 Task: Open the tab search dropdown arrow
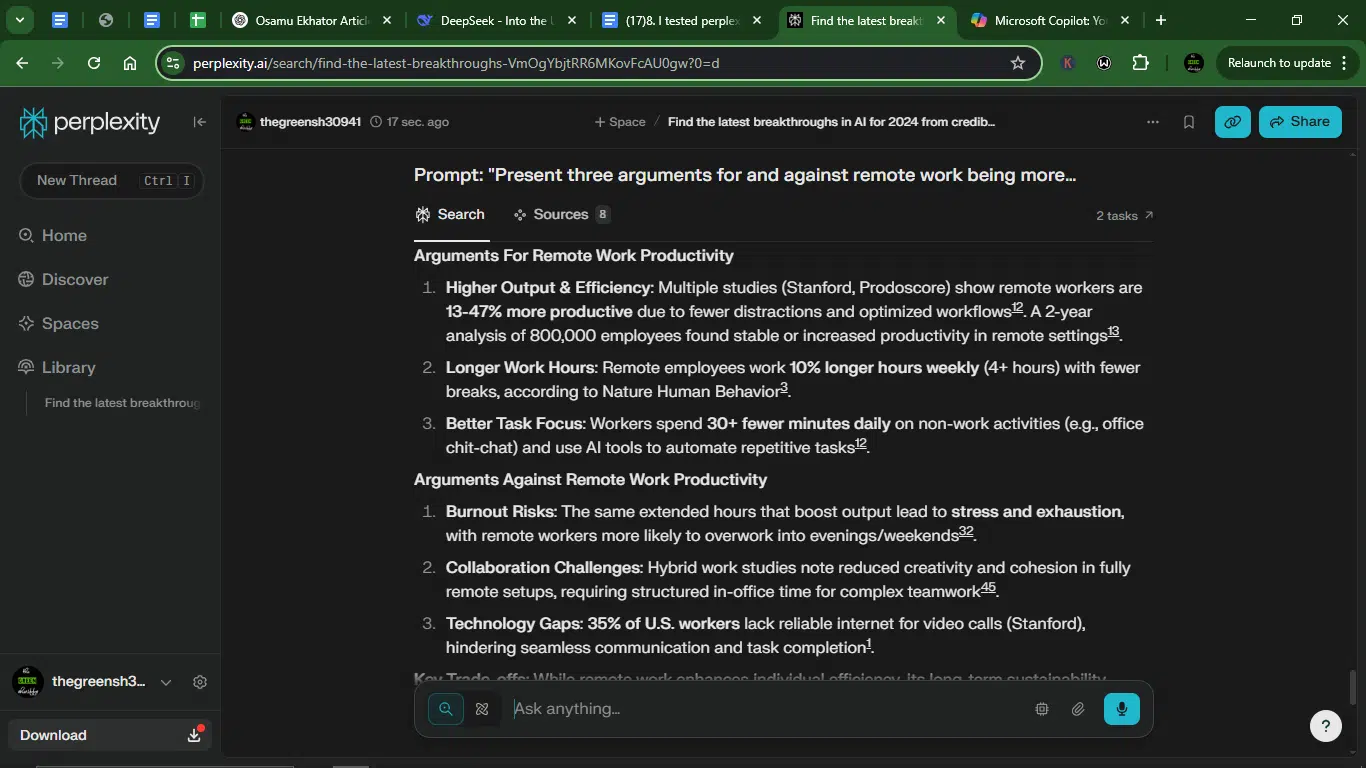click(x=19, y=20)
